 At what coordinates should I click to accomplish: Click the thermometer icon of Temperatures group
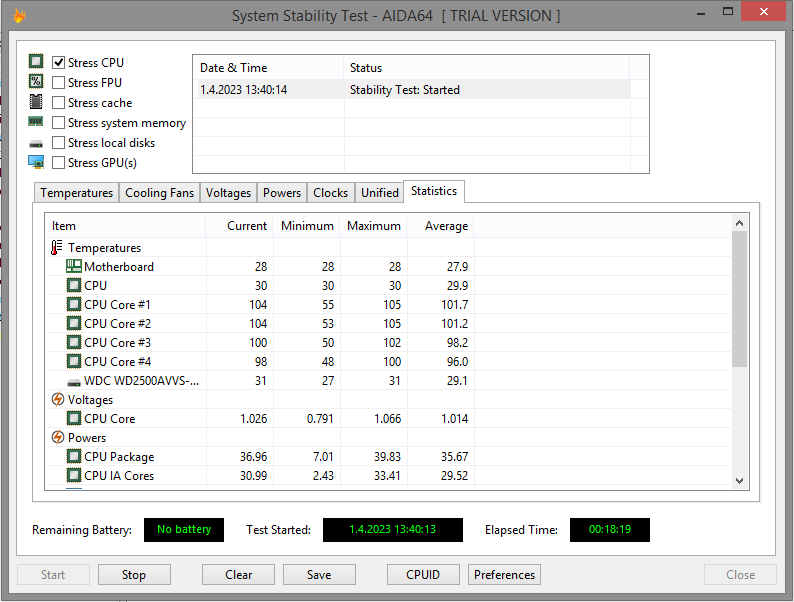[x=57, y=247]
